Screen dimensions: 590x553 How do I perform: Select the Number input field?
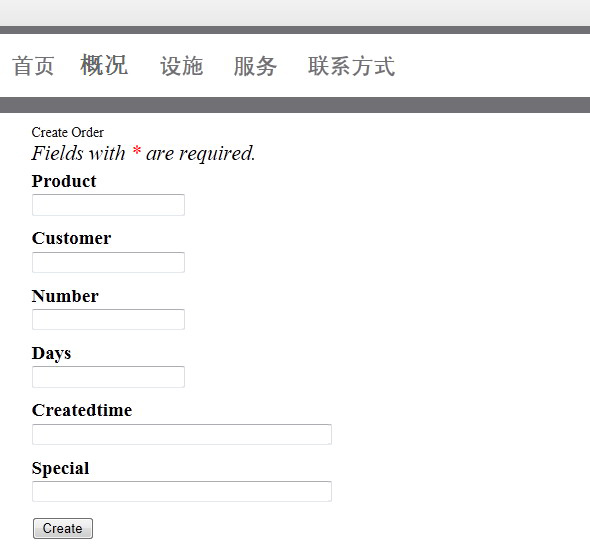[x=108, y=320]
